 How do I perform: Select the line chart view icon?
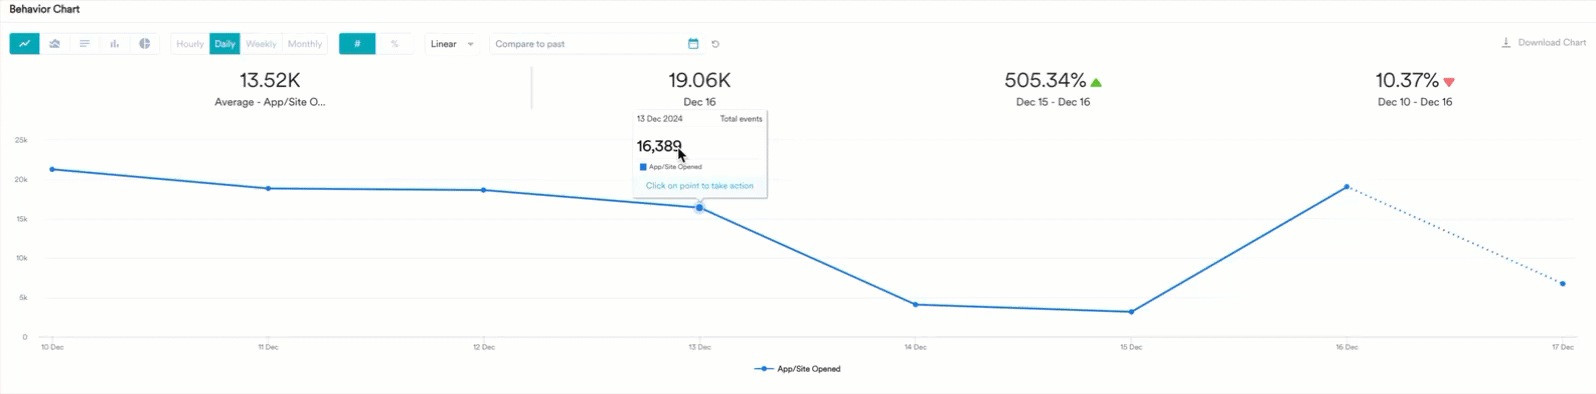pos(24,44)
